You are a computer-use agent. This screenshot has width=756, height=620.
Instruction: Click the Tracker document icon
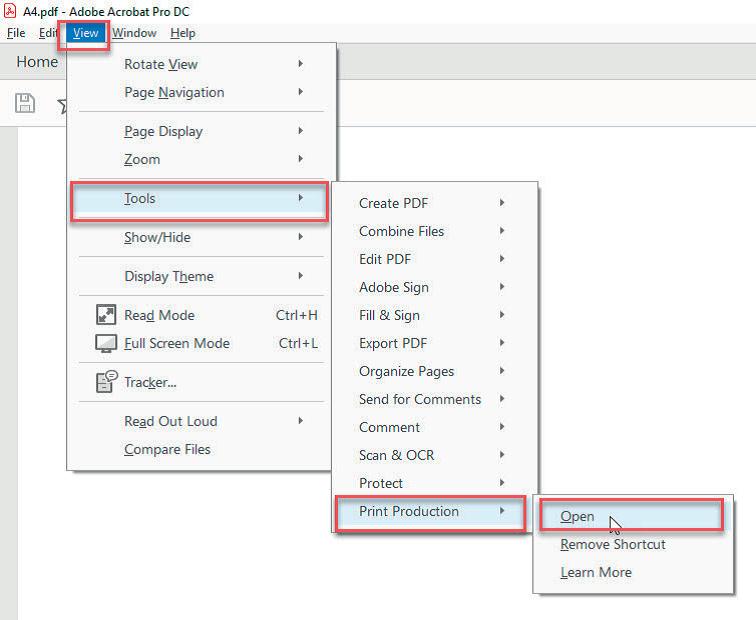pyautogui.click(x=107, y=382)
